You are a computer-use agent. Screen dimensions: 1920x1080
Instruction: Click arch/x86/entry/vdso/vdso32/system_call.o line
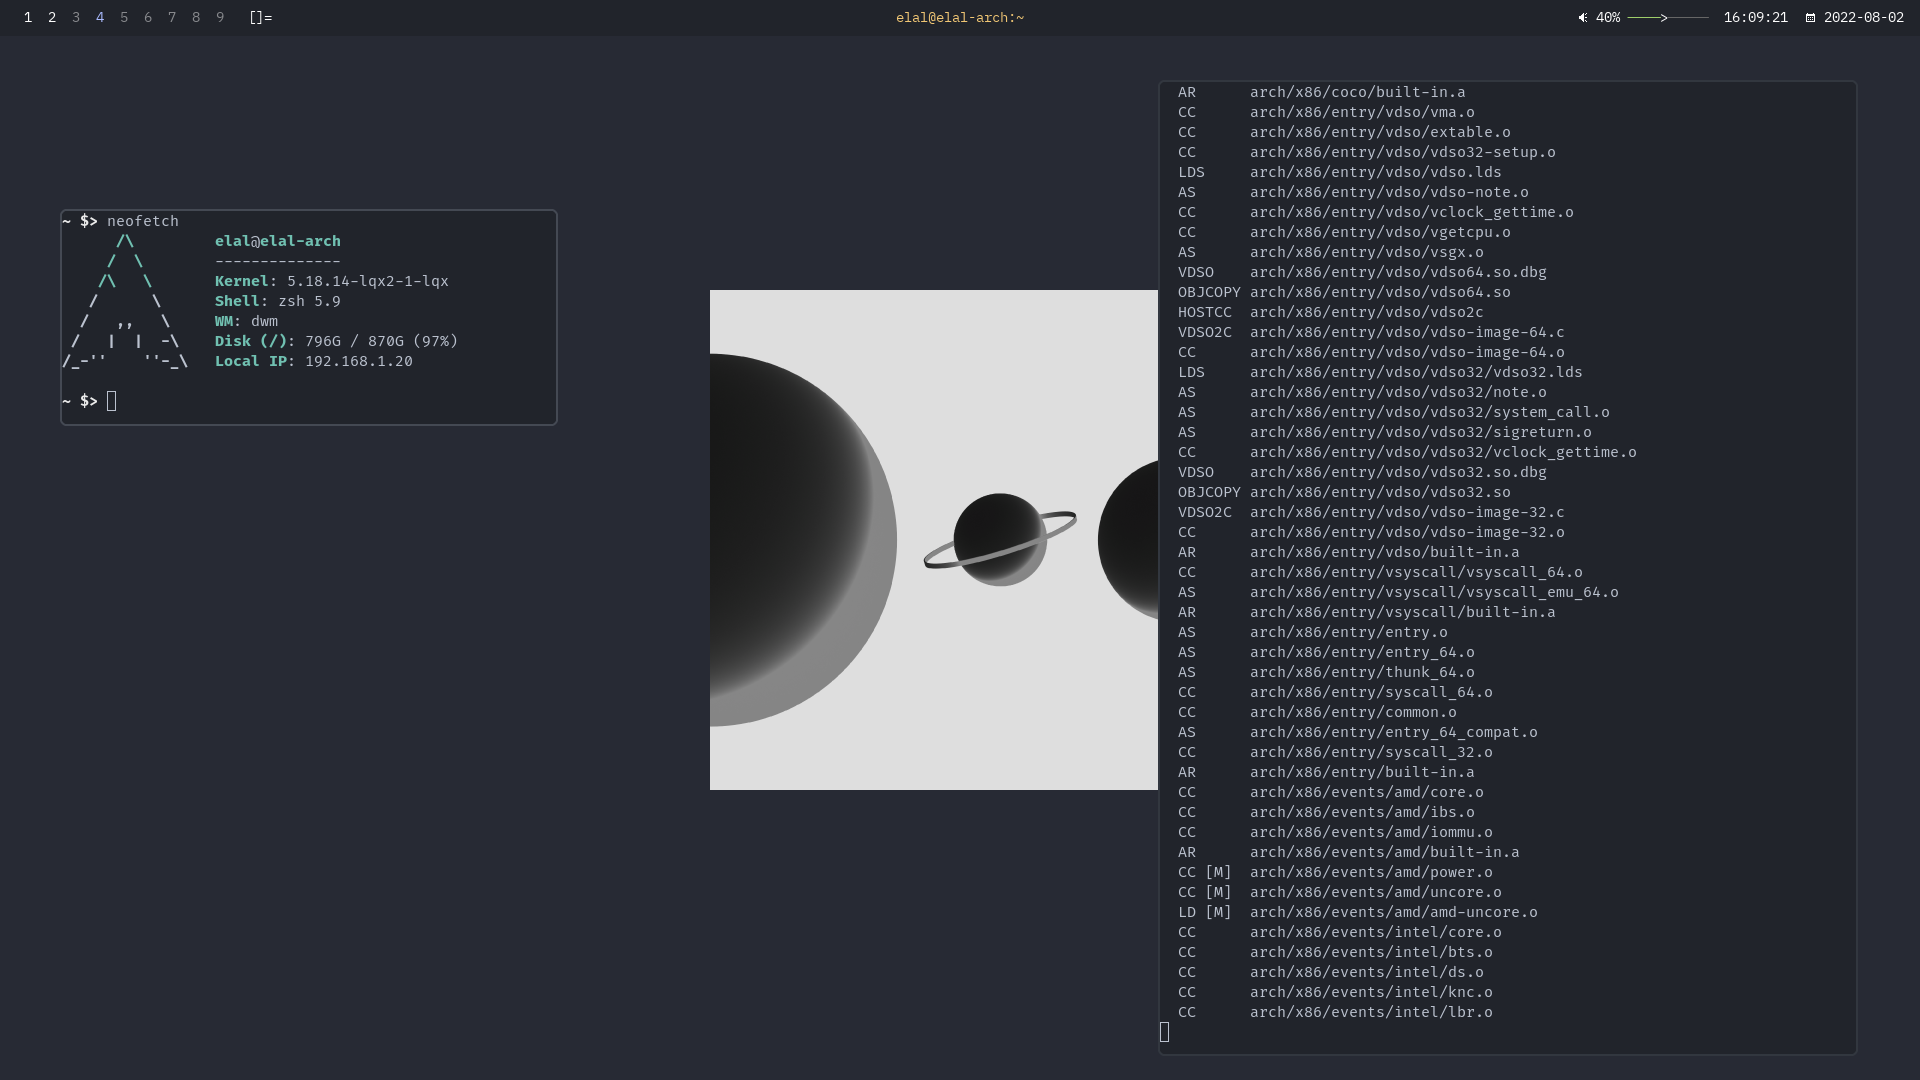(1394, 412)
